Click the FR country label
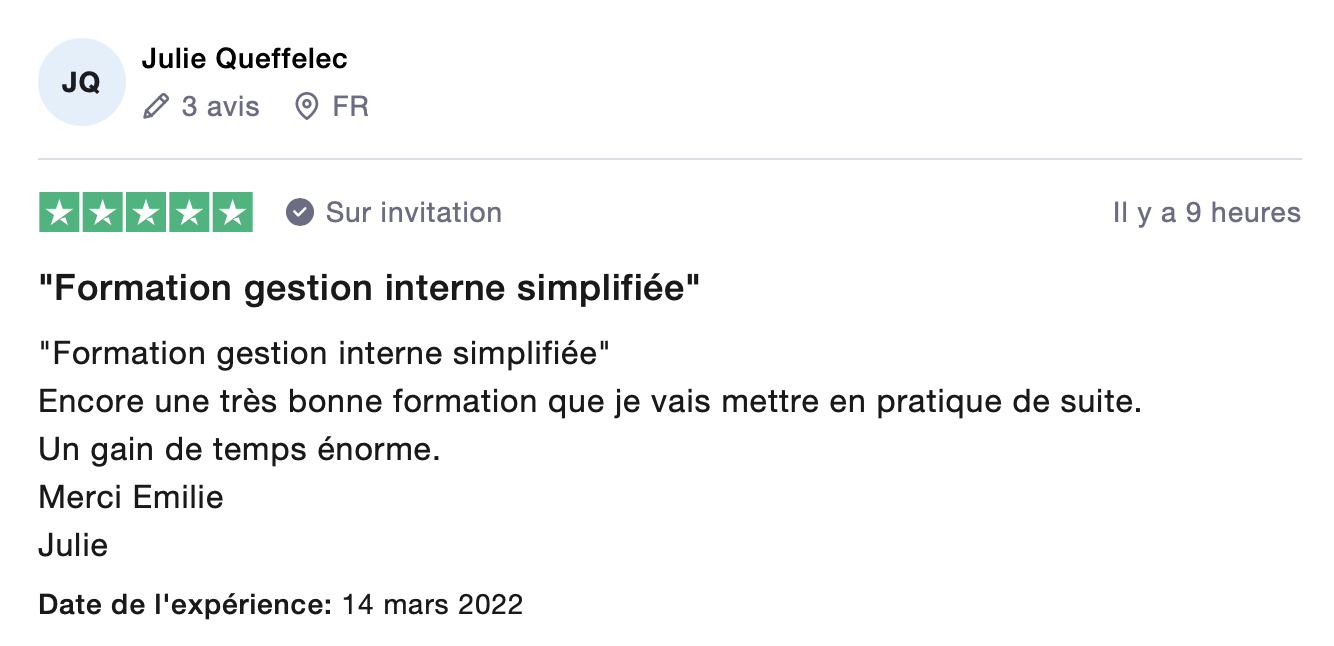Image resolution: width=1334 pixels, height=646 pixels. click(x=351, y=106)
